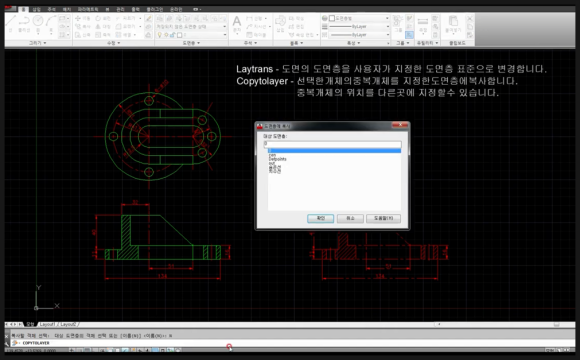580x360 pixels.
Task: Open the lineweight ByLayer dropdown
Action: (359, 27)
